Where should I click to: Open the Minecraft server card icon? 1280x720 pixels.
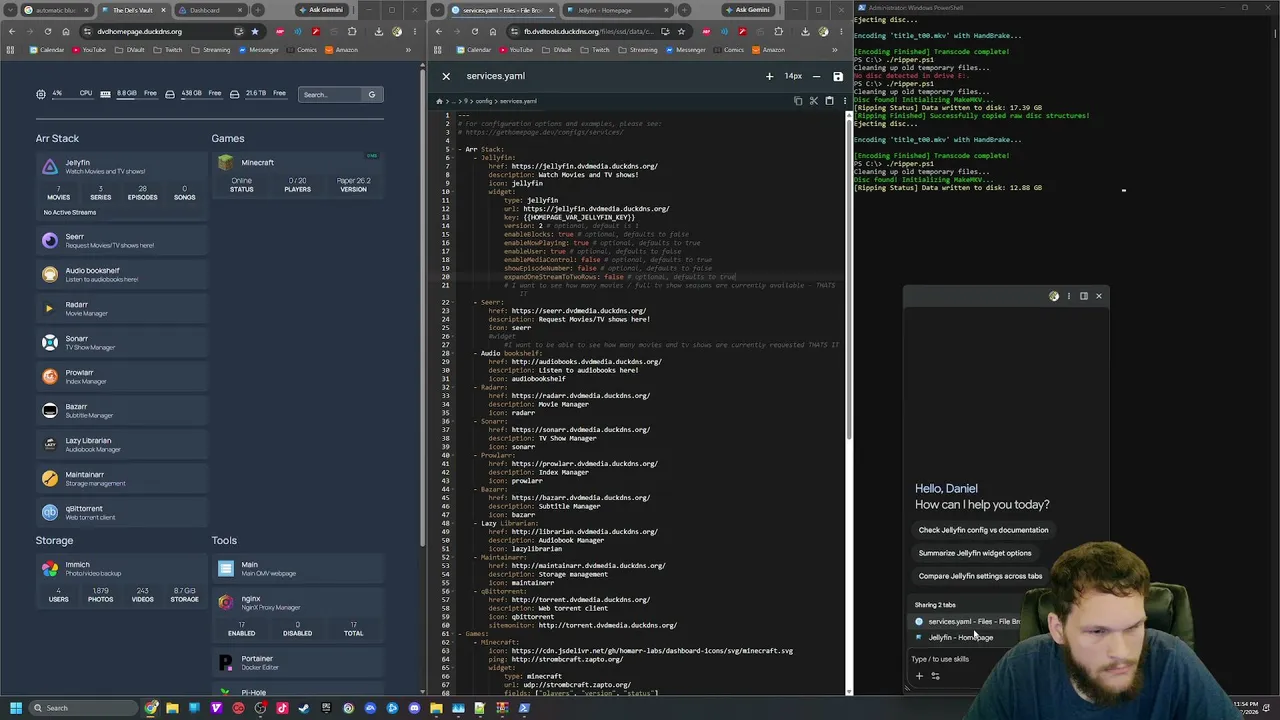226,163
